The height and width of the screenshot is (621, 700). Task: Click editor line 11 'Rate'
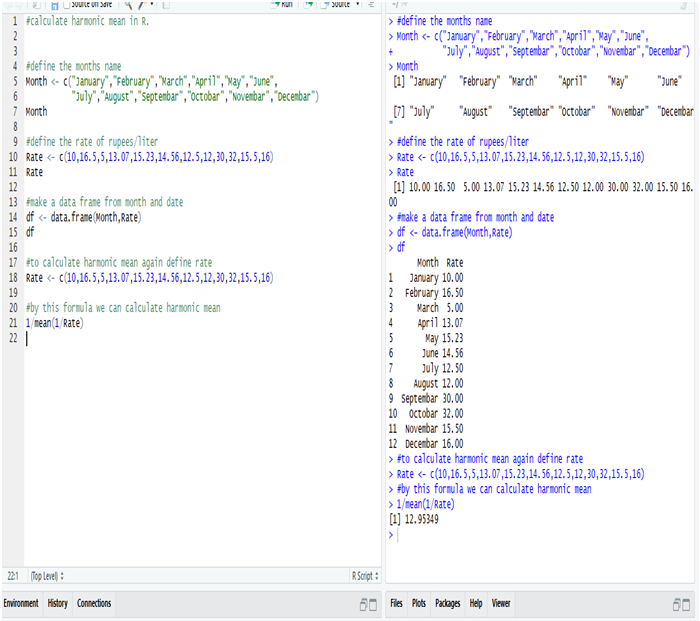coord(34,172)
